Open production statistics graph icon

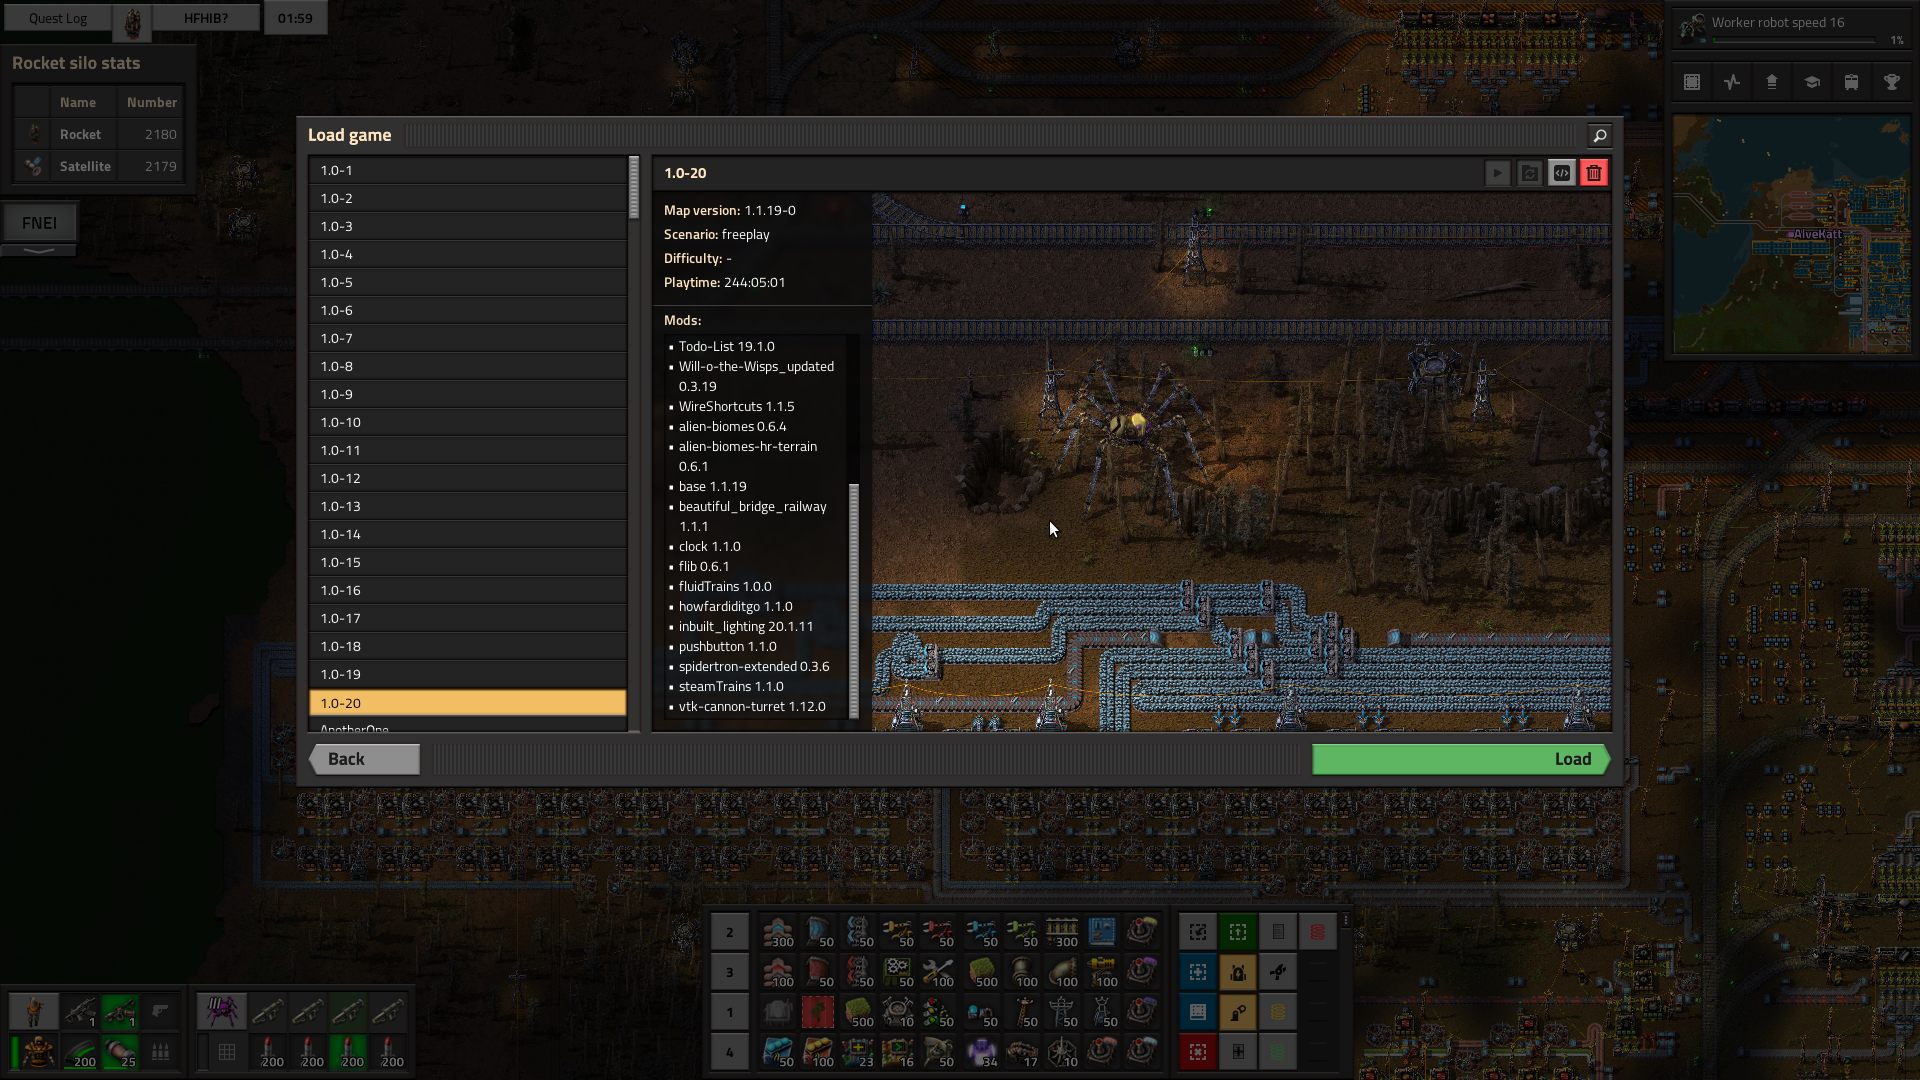click(1732, 83)
